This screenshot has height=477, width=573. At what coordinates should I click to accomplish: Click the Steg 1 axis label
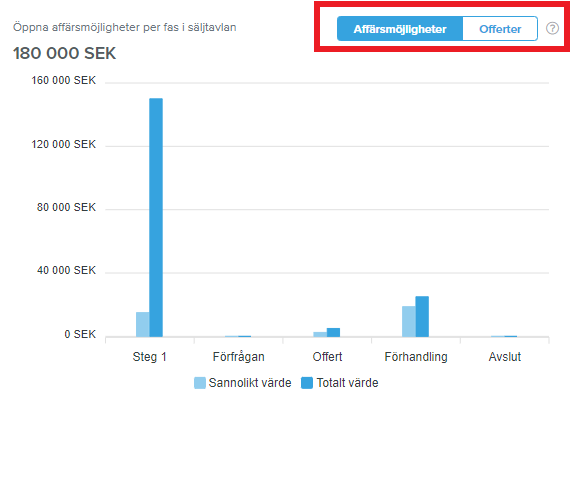point(149,357)
